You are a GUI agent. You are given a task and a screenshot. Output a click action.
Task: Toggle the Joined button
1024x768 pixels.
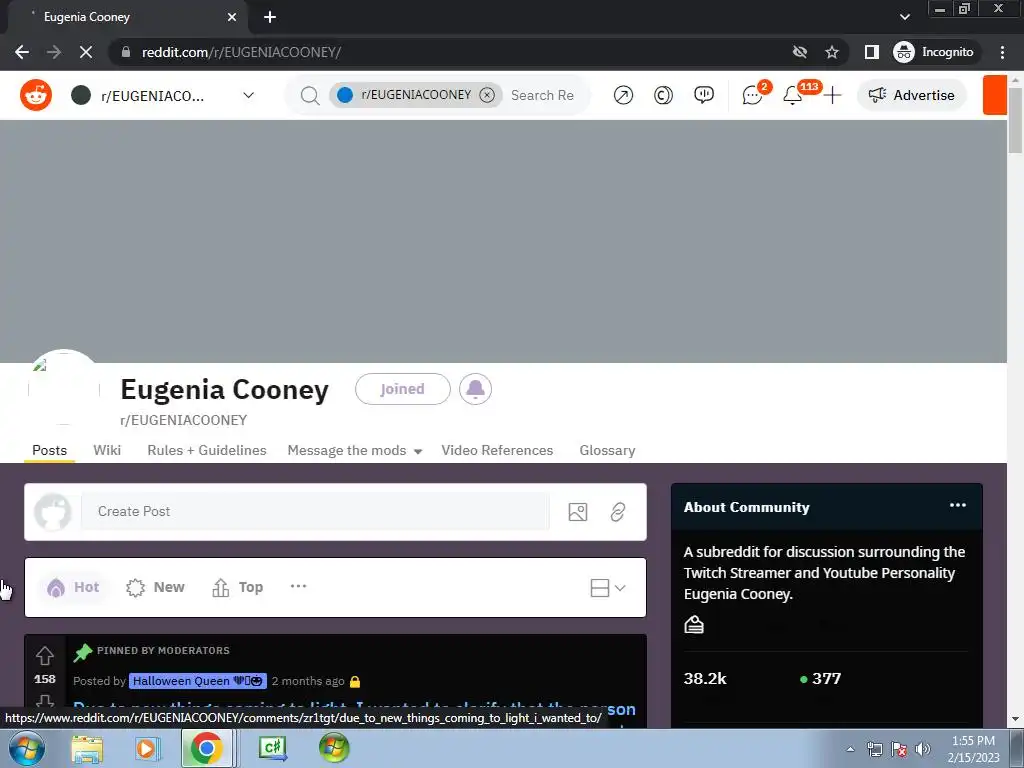click(x=403, y=389)
